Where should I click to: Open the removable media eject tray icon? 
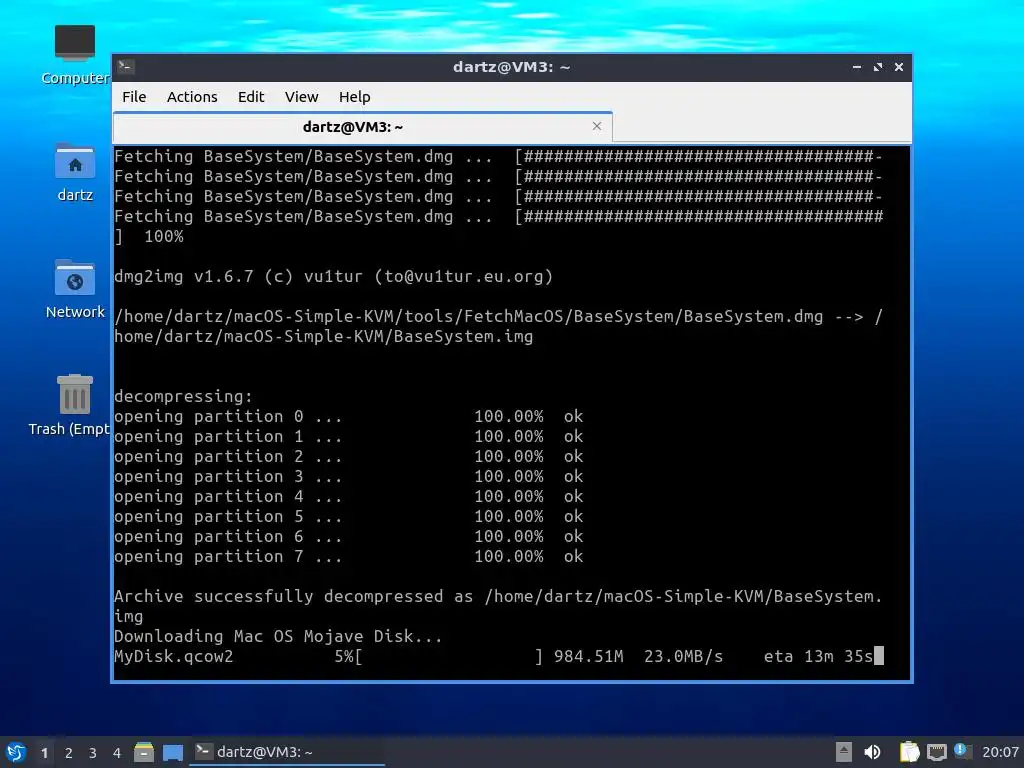pyautogui.click(x=844, y=752)
